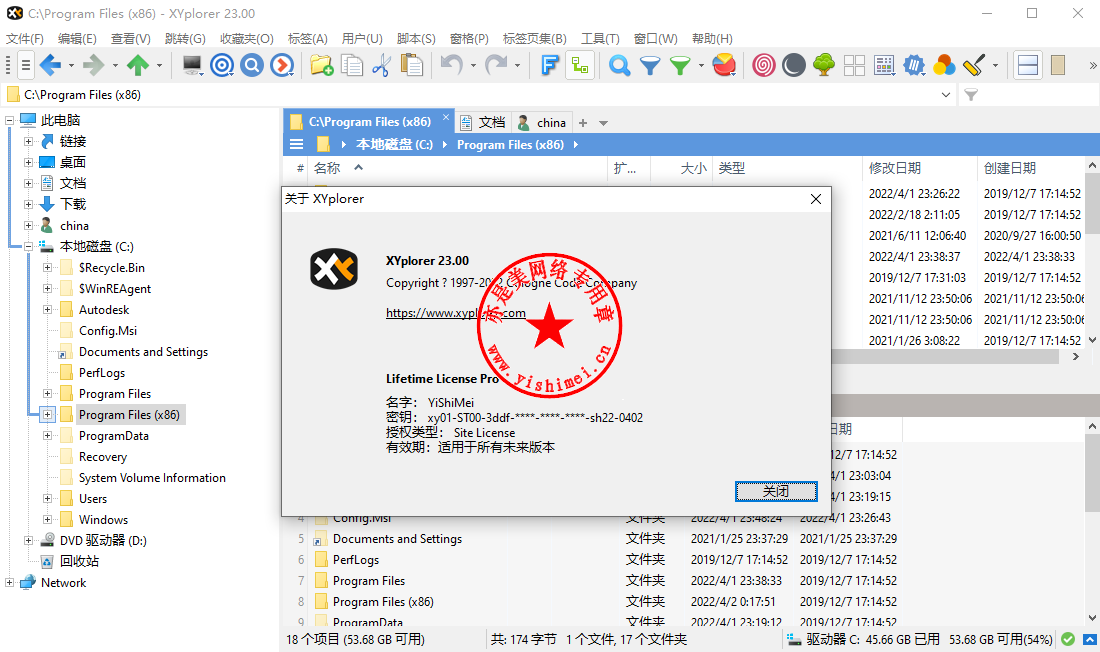Click the blue badge configuration icon
The width and height of the screenshot is (1100, 652).
(x=914, y=66)
